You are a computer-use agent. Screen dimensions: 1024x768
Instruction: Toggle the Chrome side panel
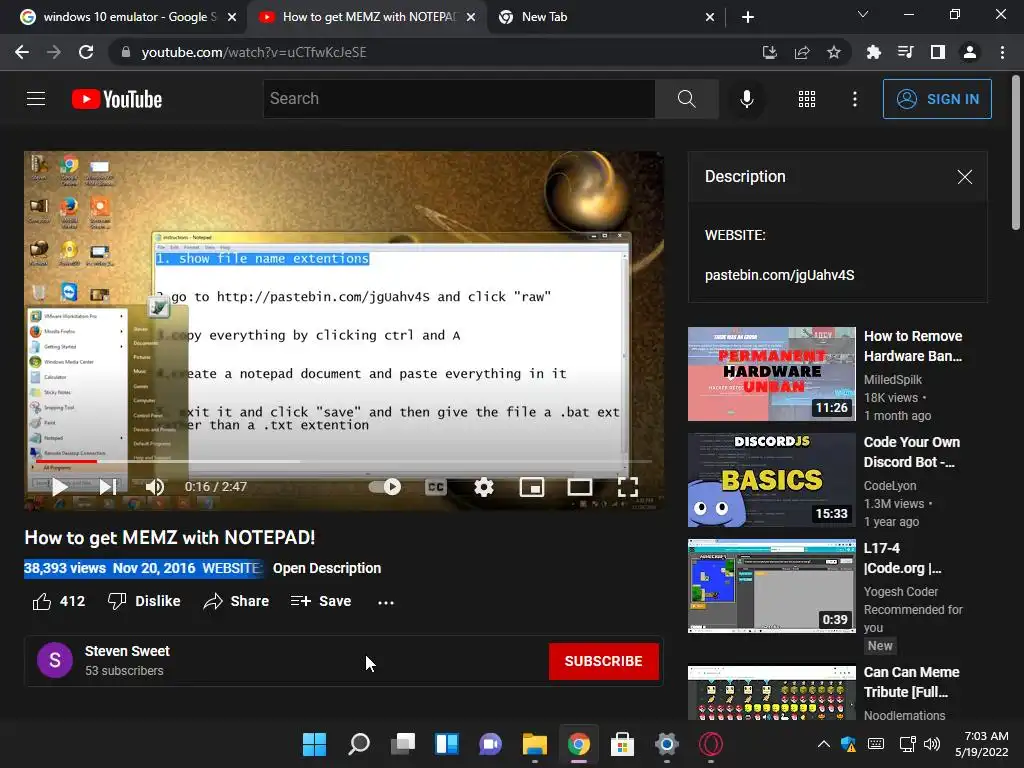pos(938,52)
